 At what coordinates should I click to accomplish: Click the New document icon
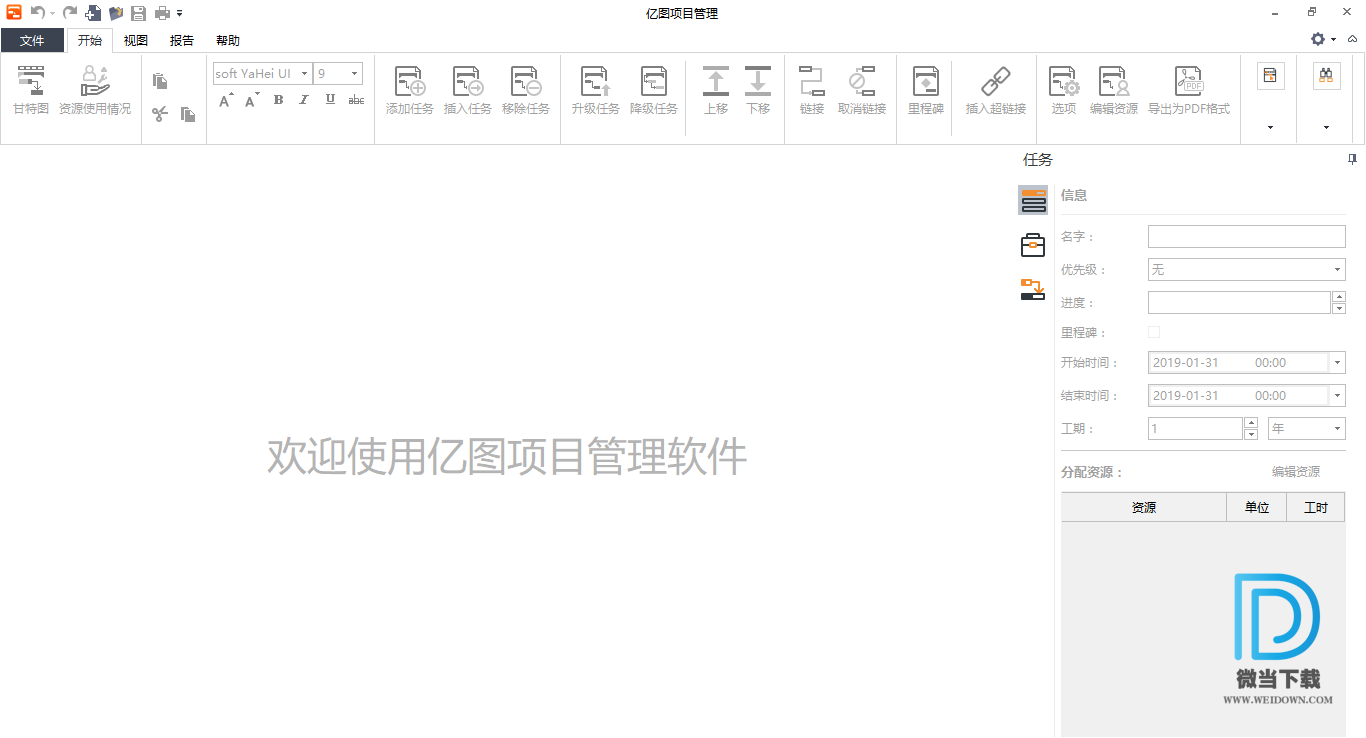[x=93, y=13]
